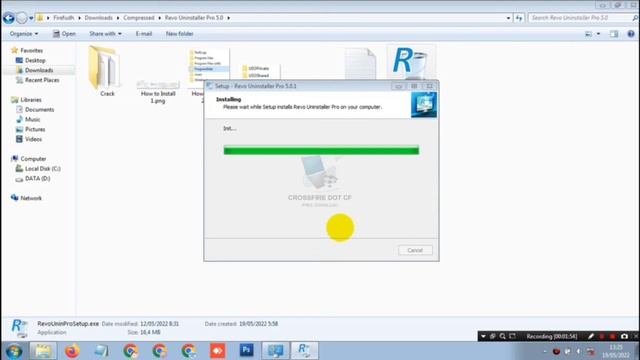This screenshot has width=640, height=360.
Task: Select Downloads in the navigation pane
Action: click(39, 70)
